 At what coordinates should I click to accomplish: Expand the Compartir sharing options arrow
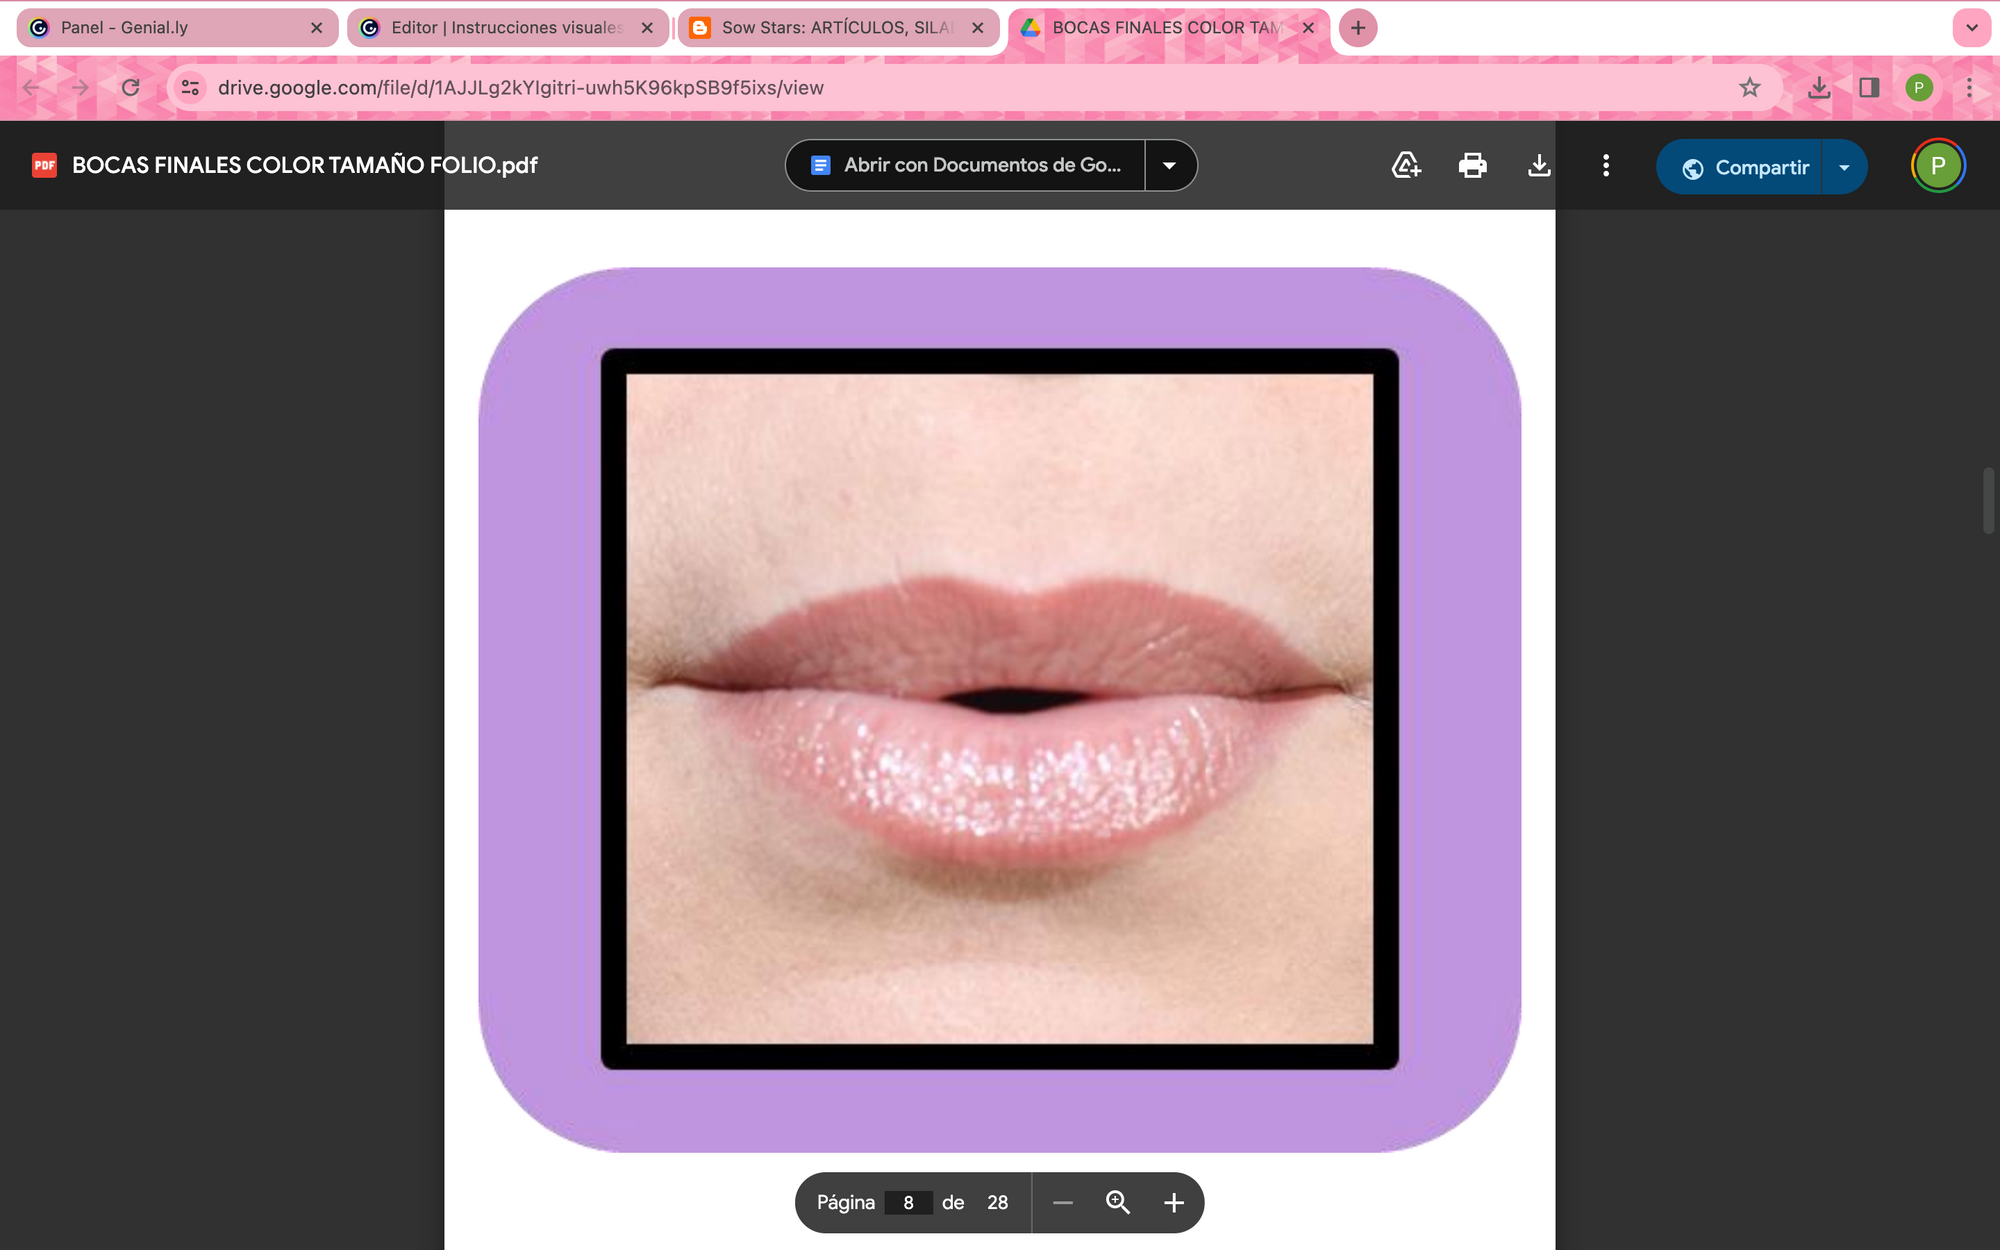pos(1844,167)
